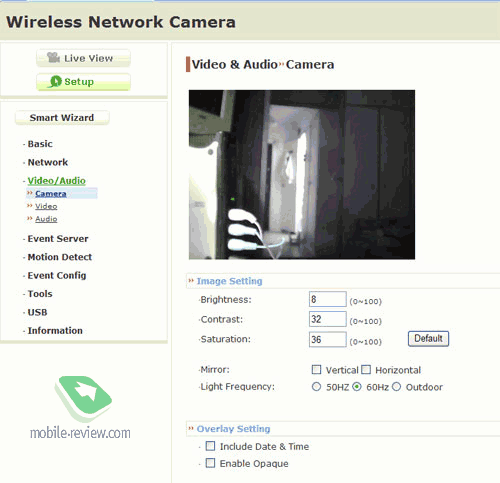Expand the Motion Detect section
Image resolution: width=500 pixels, height=483 pixels.
pos(60,257)
